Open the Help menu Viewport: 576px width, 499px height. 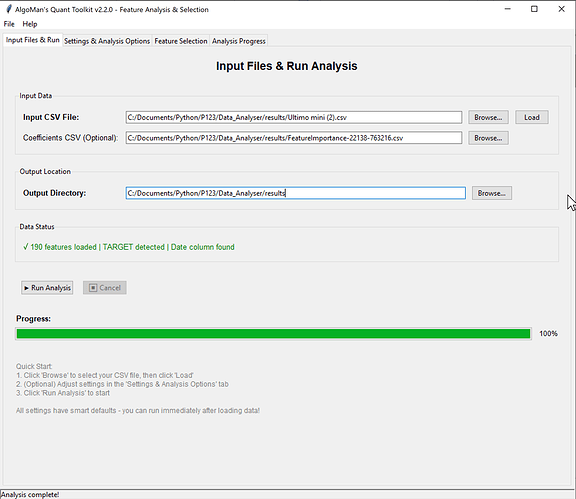click(30, 24)
